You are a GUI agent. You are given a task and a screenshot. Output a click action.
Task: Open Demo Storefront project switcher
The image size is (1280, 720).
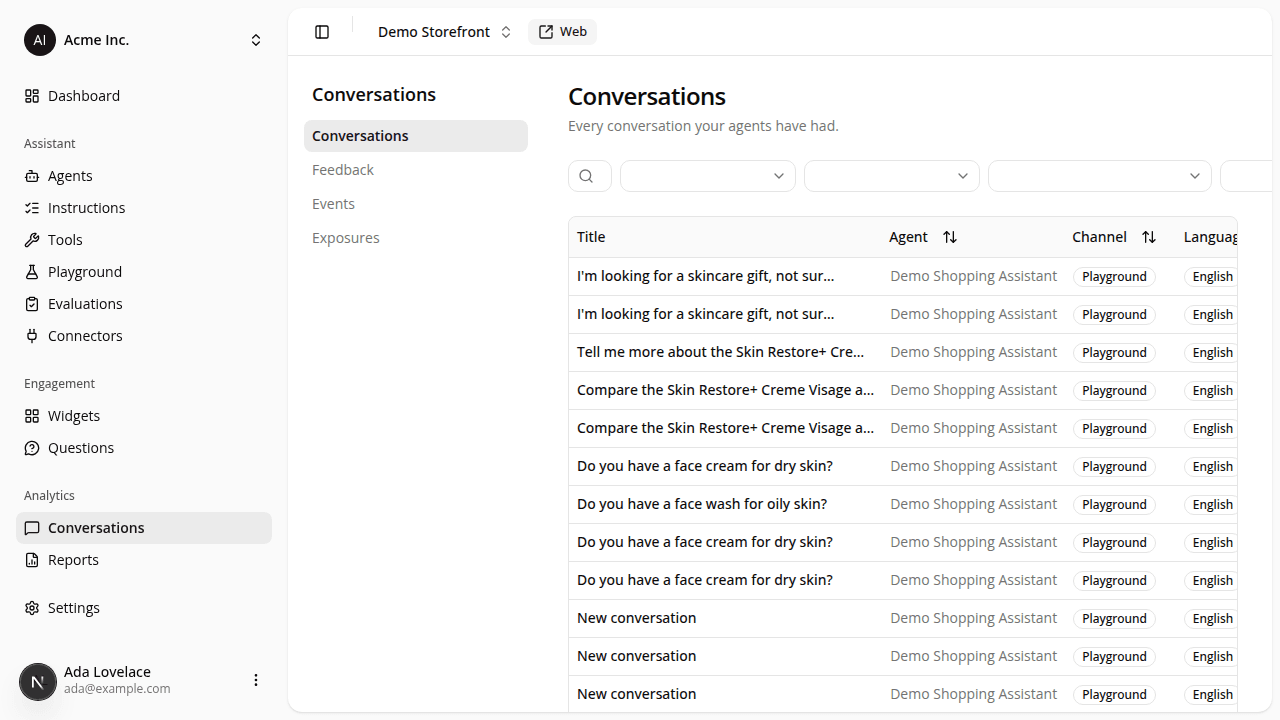(x=444, y=32)
